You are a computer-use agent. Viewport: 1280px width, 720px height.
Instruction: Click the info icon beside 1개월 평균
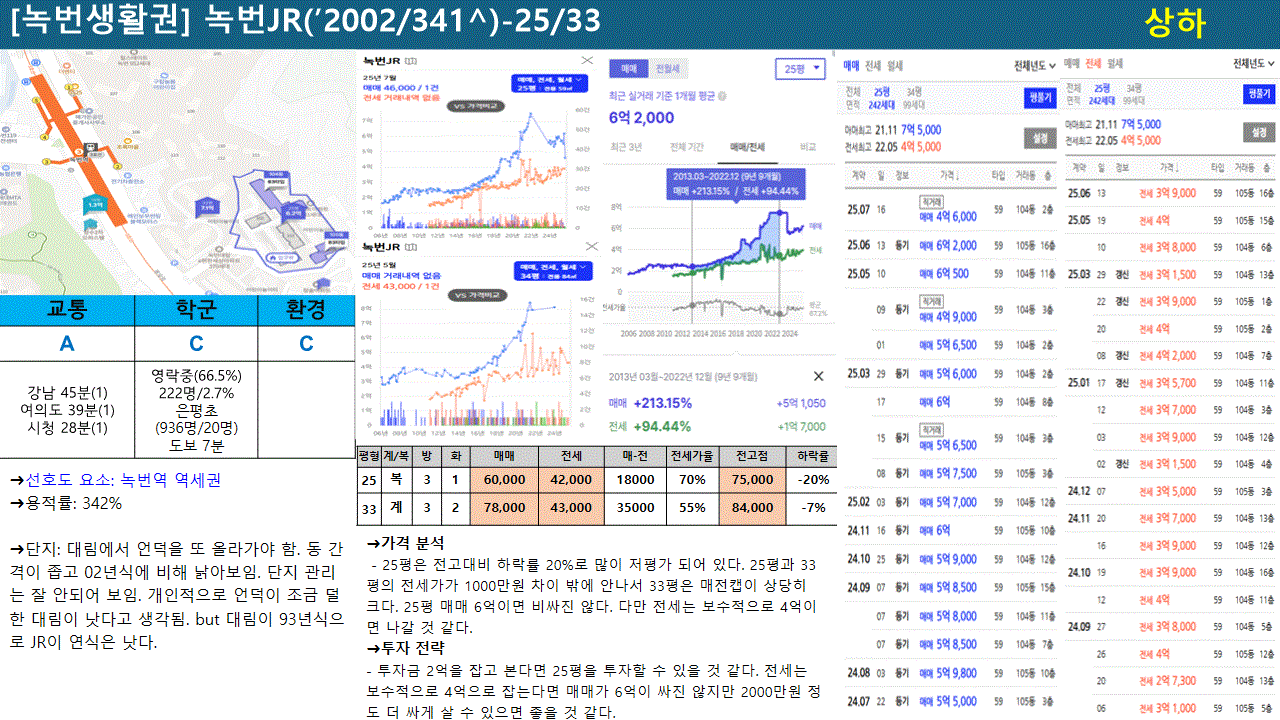(x=722, y=97)
